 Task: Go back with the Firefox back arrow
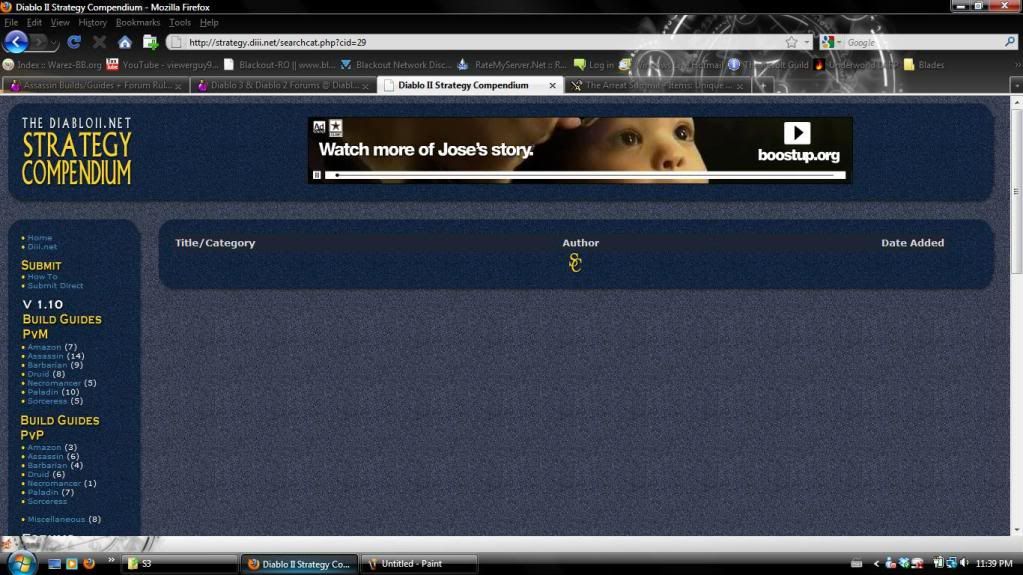pyautogui.click(x=16, y=42)
